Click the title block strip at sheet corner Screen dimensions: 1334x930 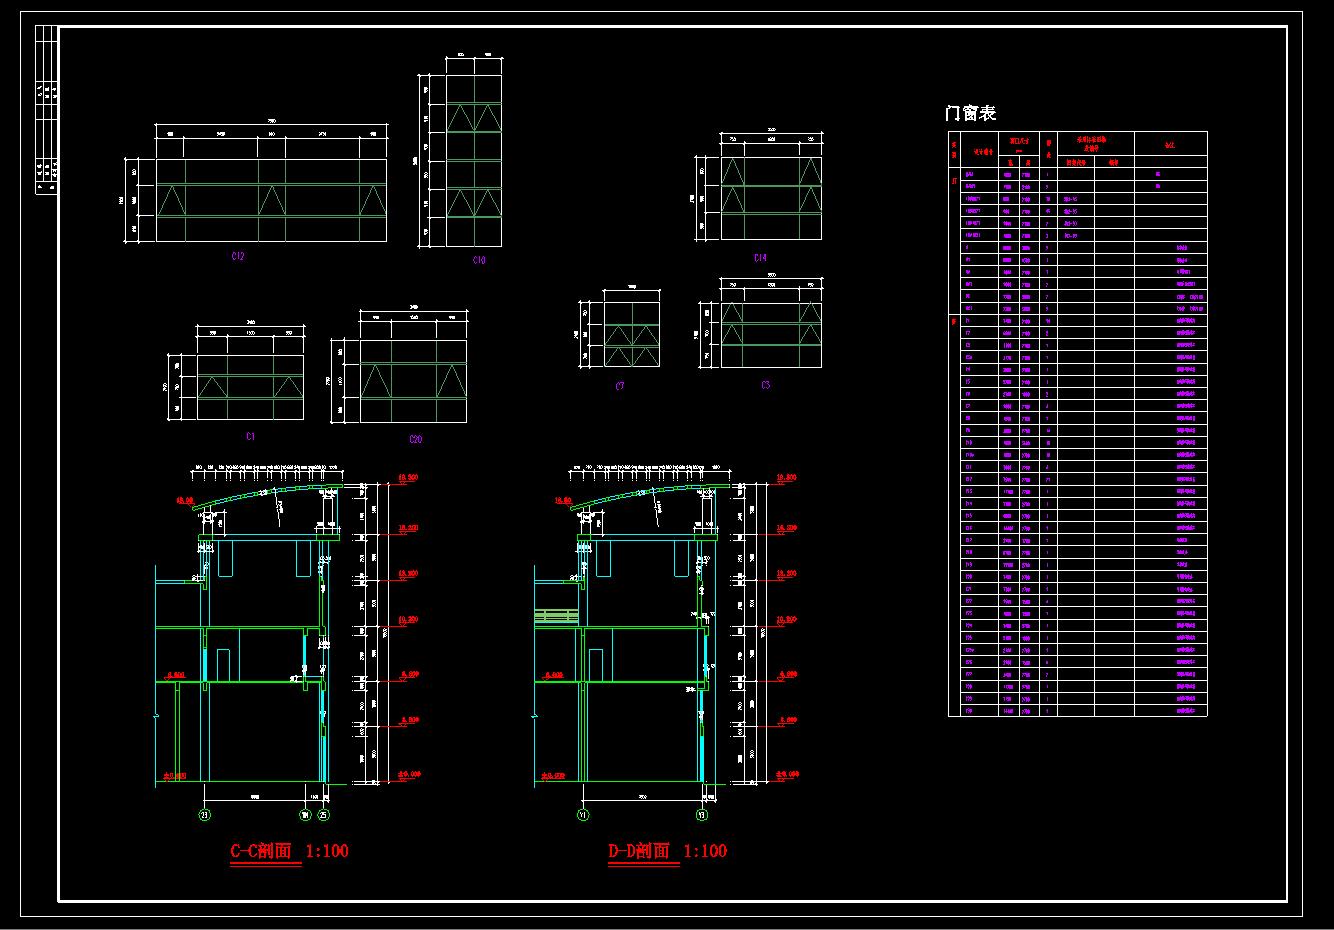point(46,110)
